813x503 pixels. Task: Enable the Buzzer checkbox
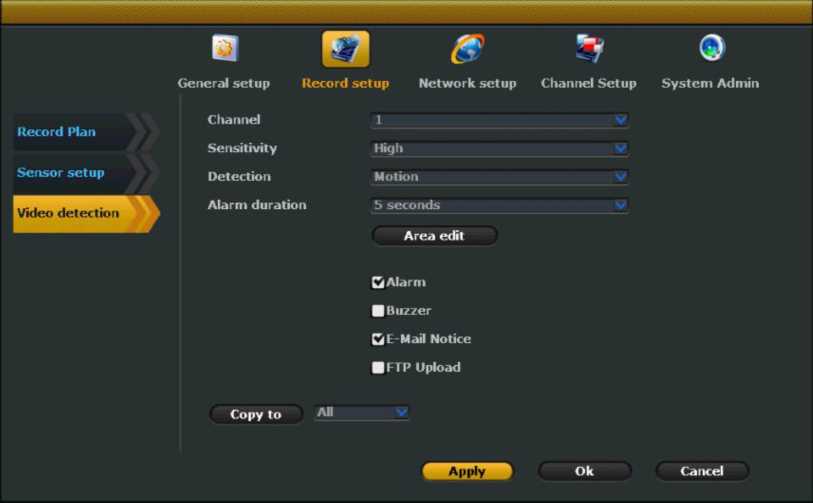(378, 311)
